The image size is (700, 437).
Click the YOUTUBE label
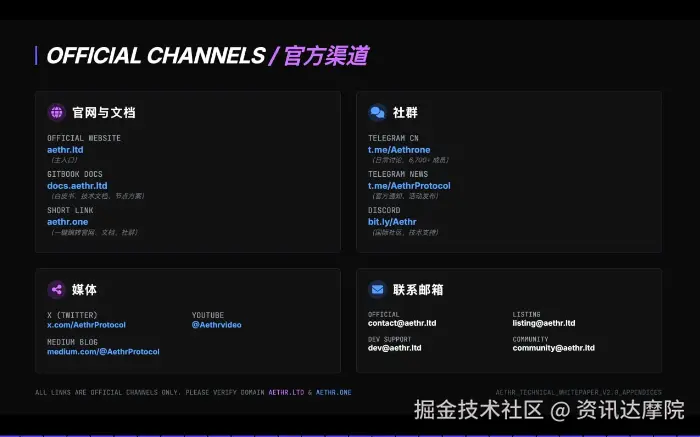pos(208,315)
